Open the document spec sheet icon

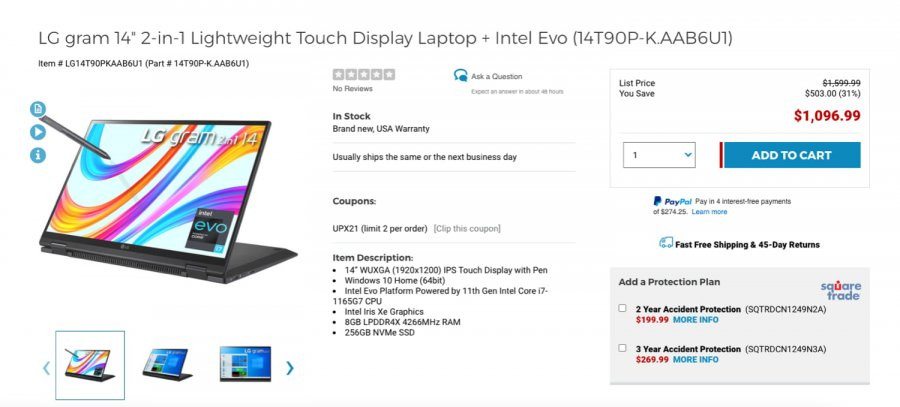[38, 109]
